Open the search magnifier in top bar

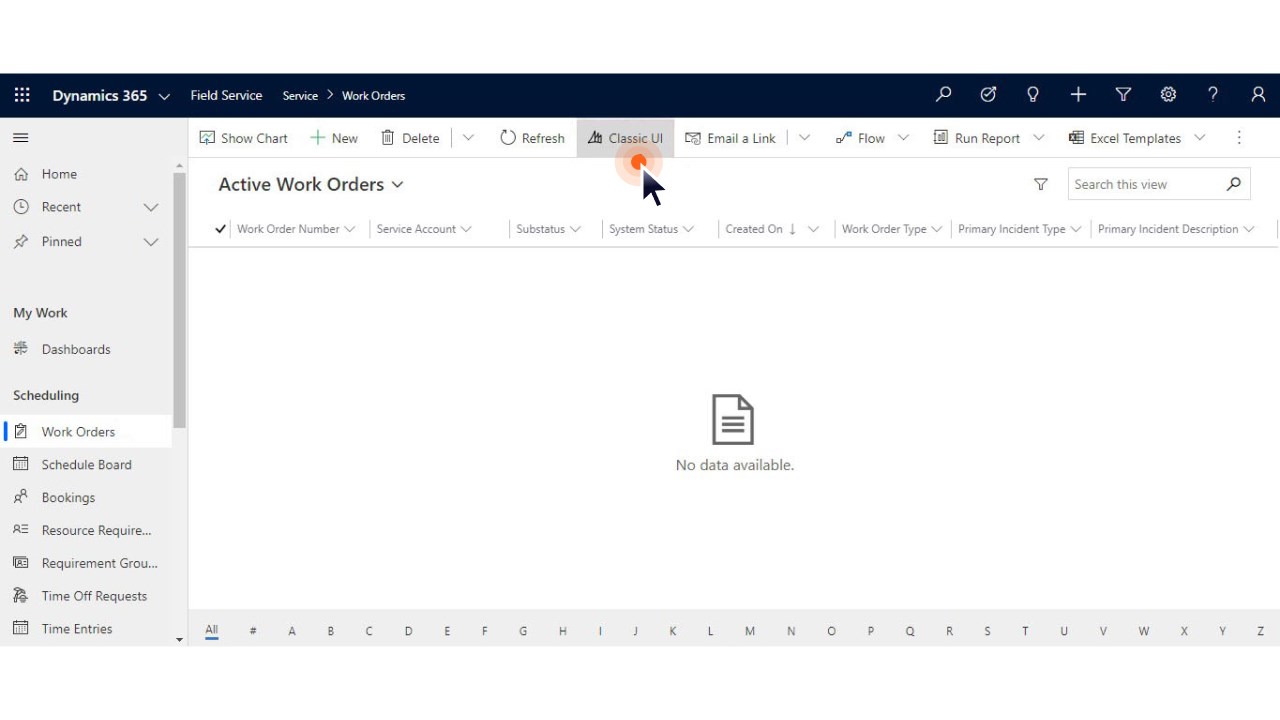click(x=943, y=95)
